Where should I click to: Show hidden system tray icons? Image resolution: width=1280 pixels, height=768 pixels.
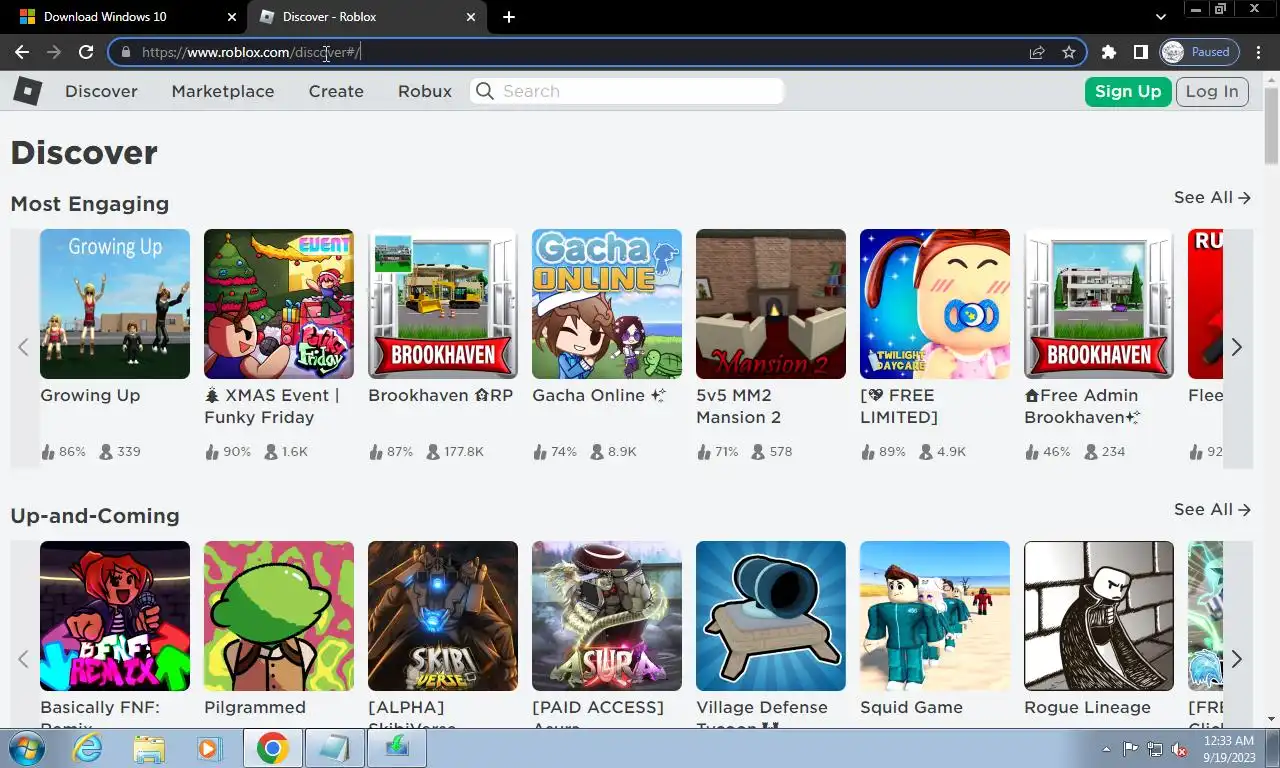1106,749
